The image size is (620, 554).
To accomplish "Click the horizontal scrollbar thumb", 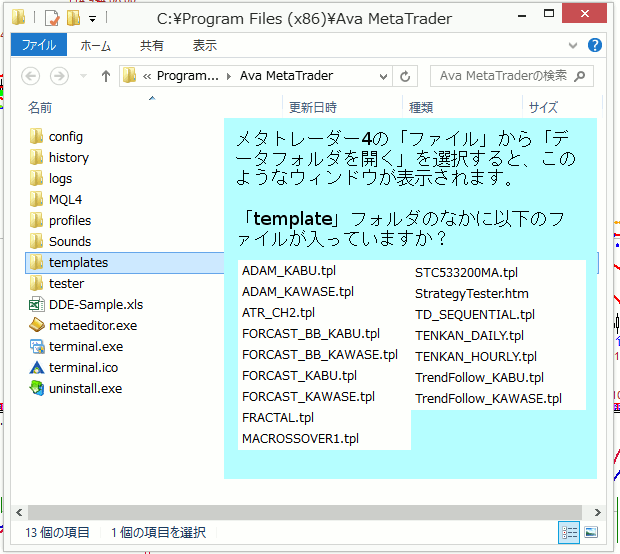I will tap(304, 512).
